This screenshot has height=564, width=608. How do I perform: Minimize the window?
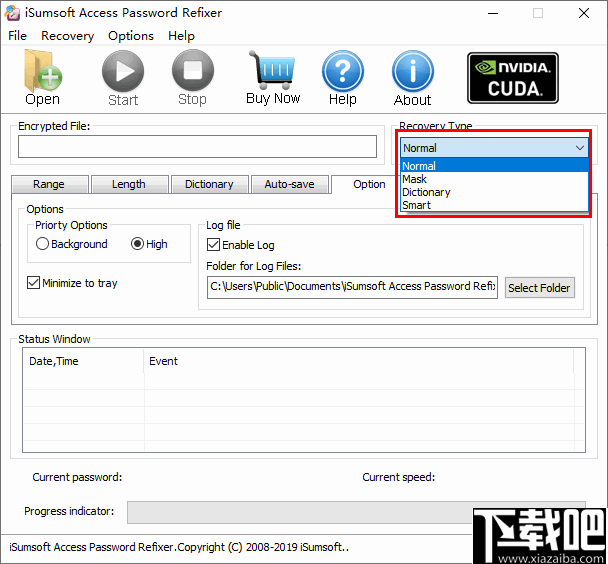coord(493,14)
